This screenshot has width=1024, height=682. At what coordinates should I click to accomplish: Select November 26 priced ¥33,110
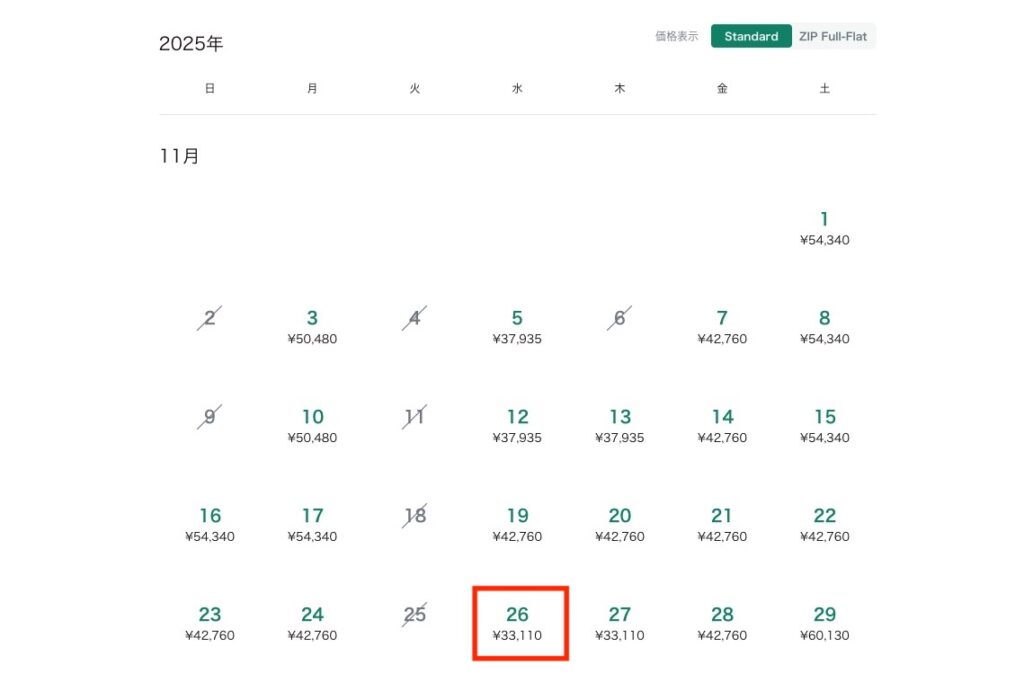tap(517, 623)
